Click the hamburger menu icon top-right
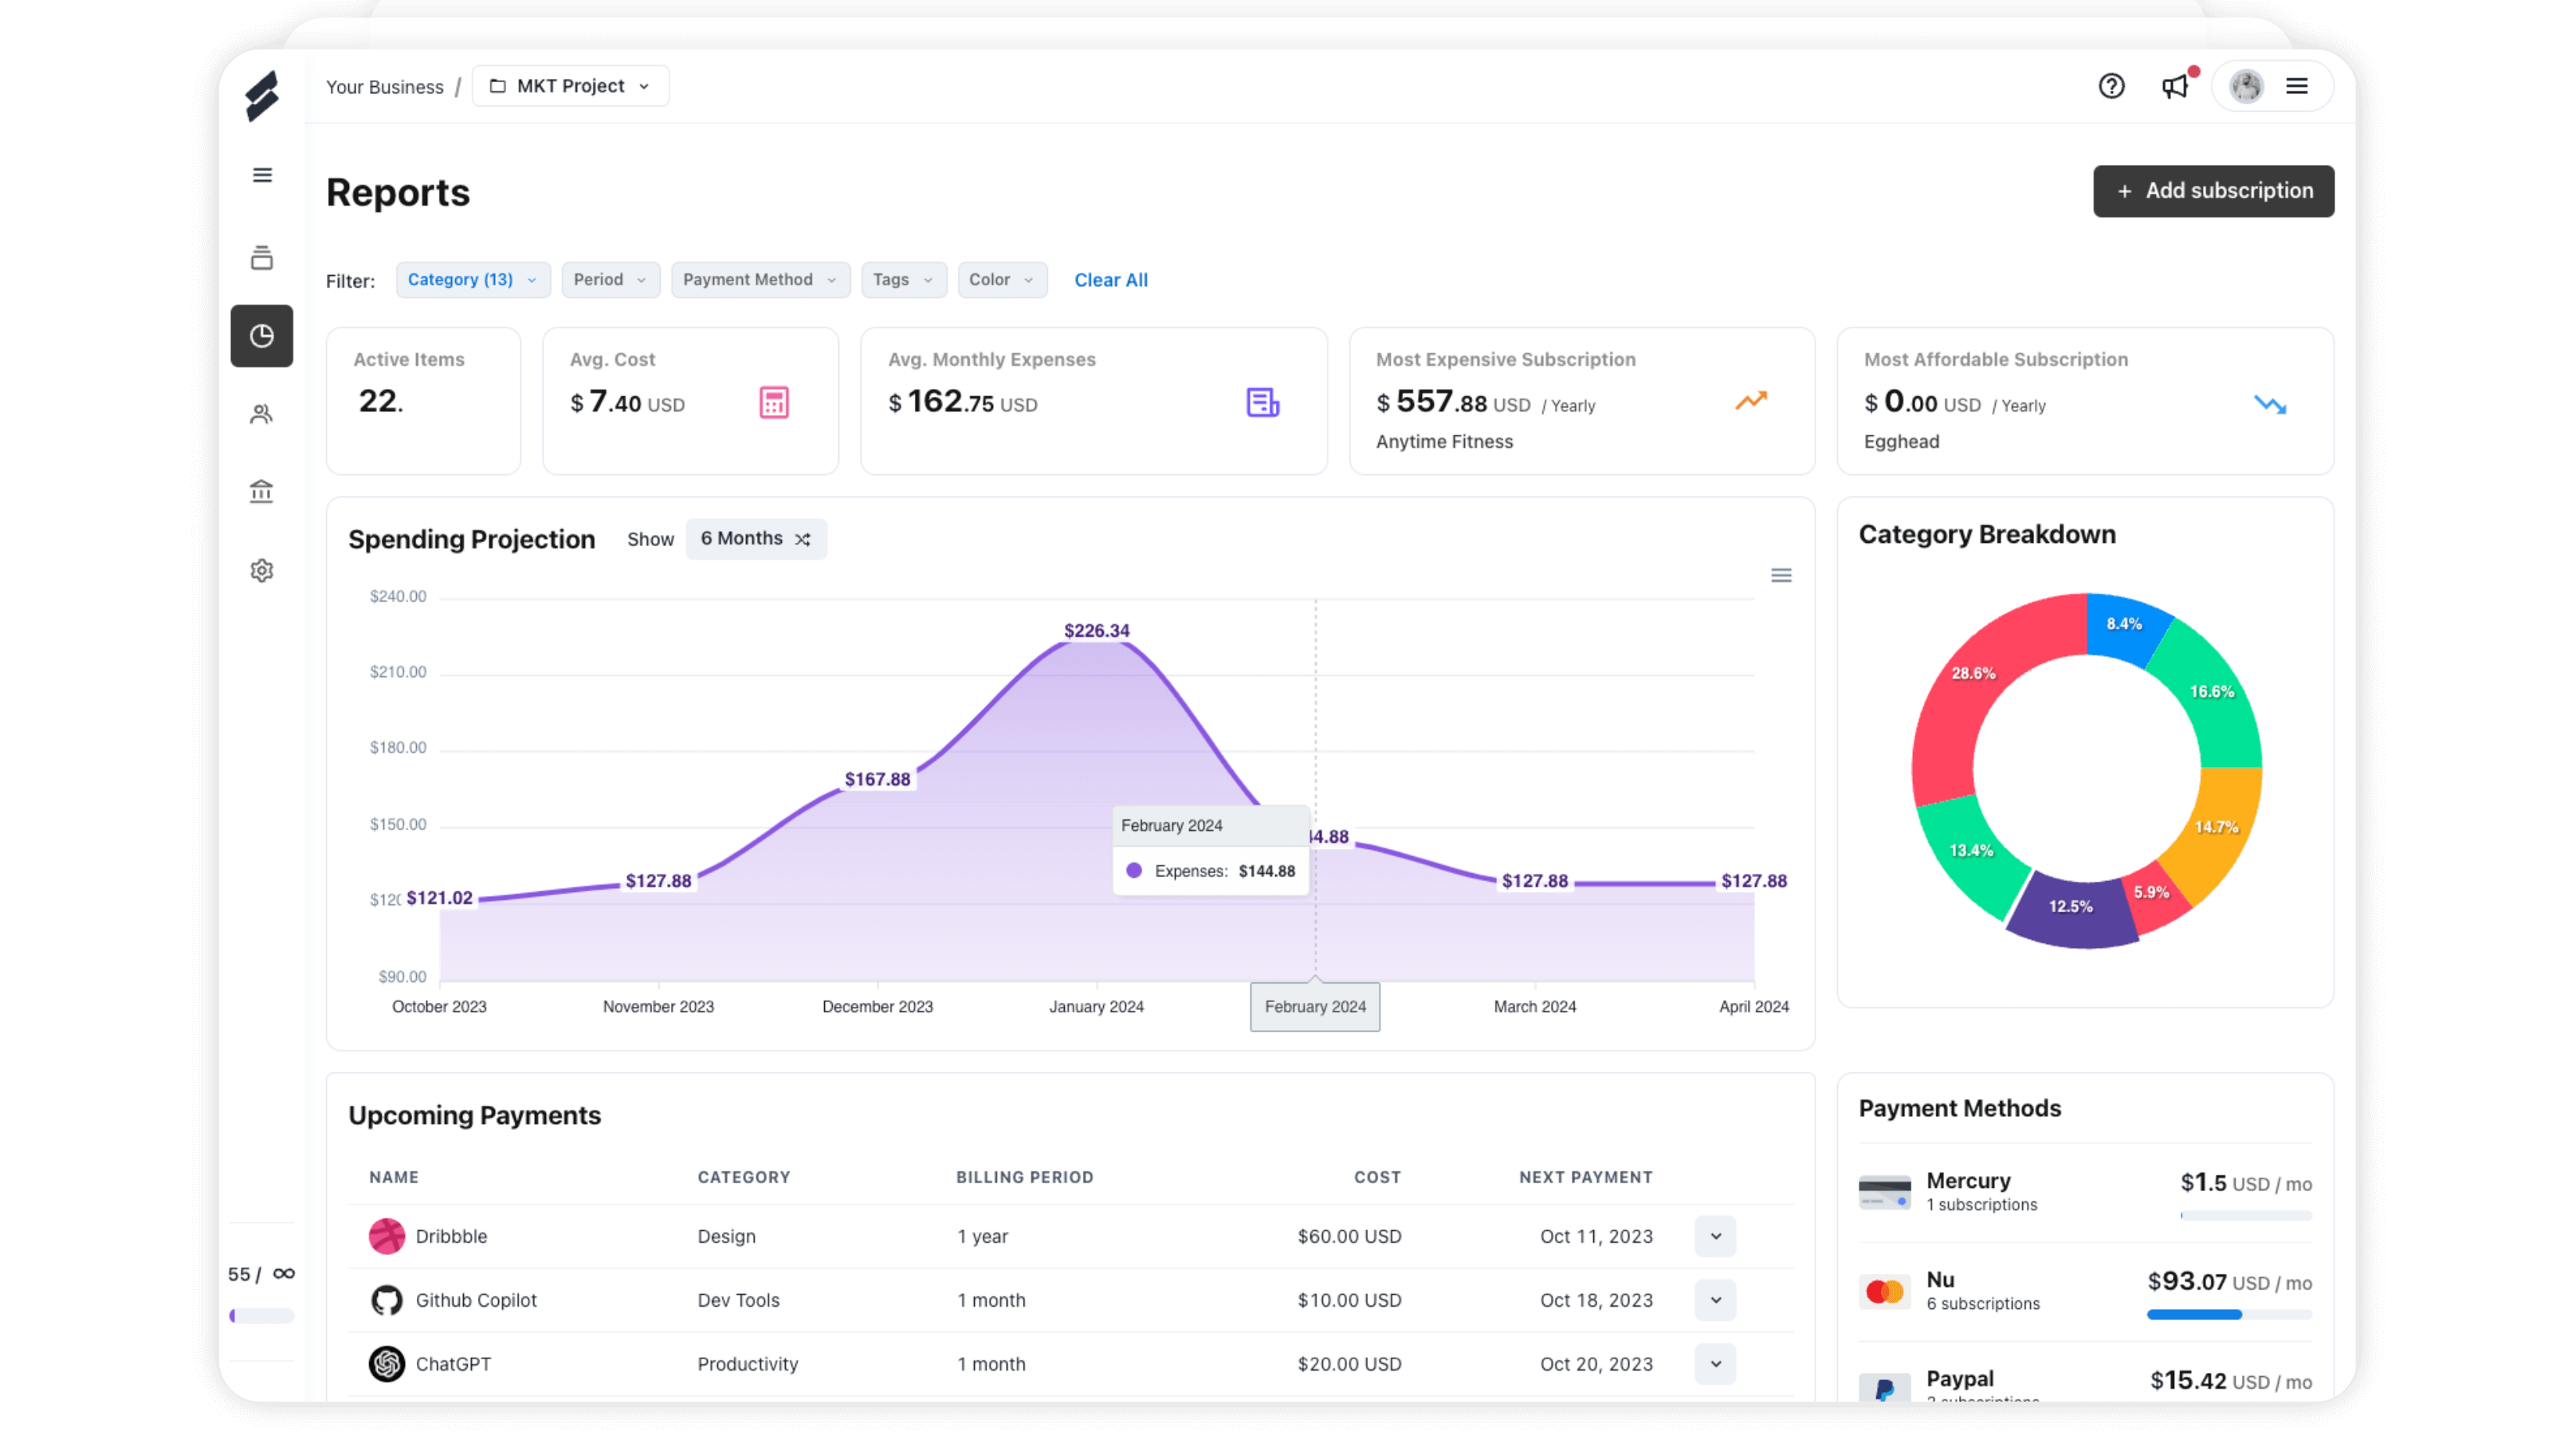 2296,85
